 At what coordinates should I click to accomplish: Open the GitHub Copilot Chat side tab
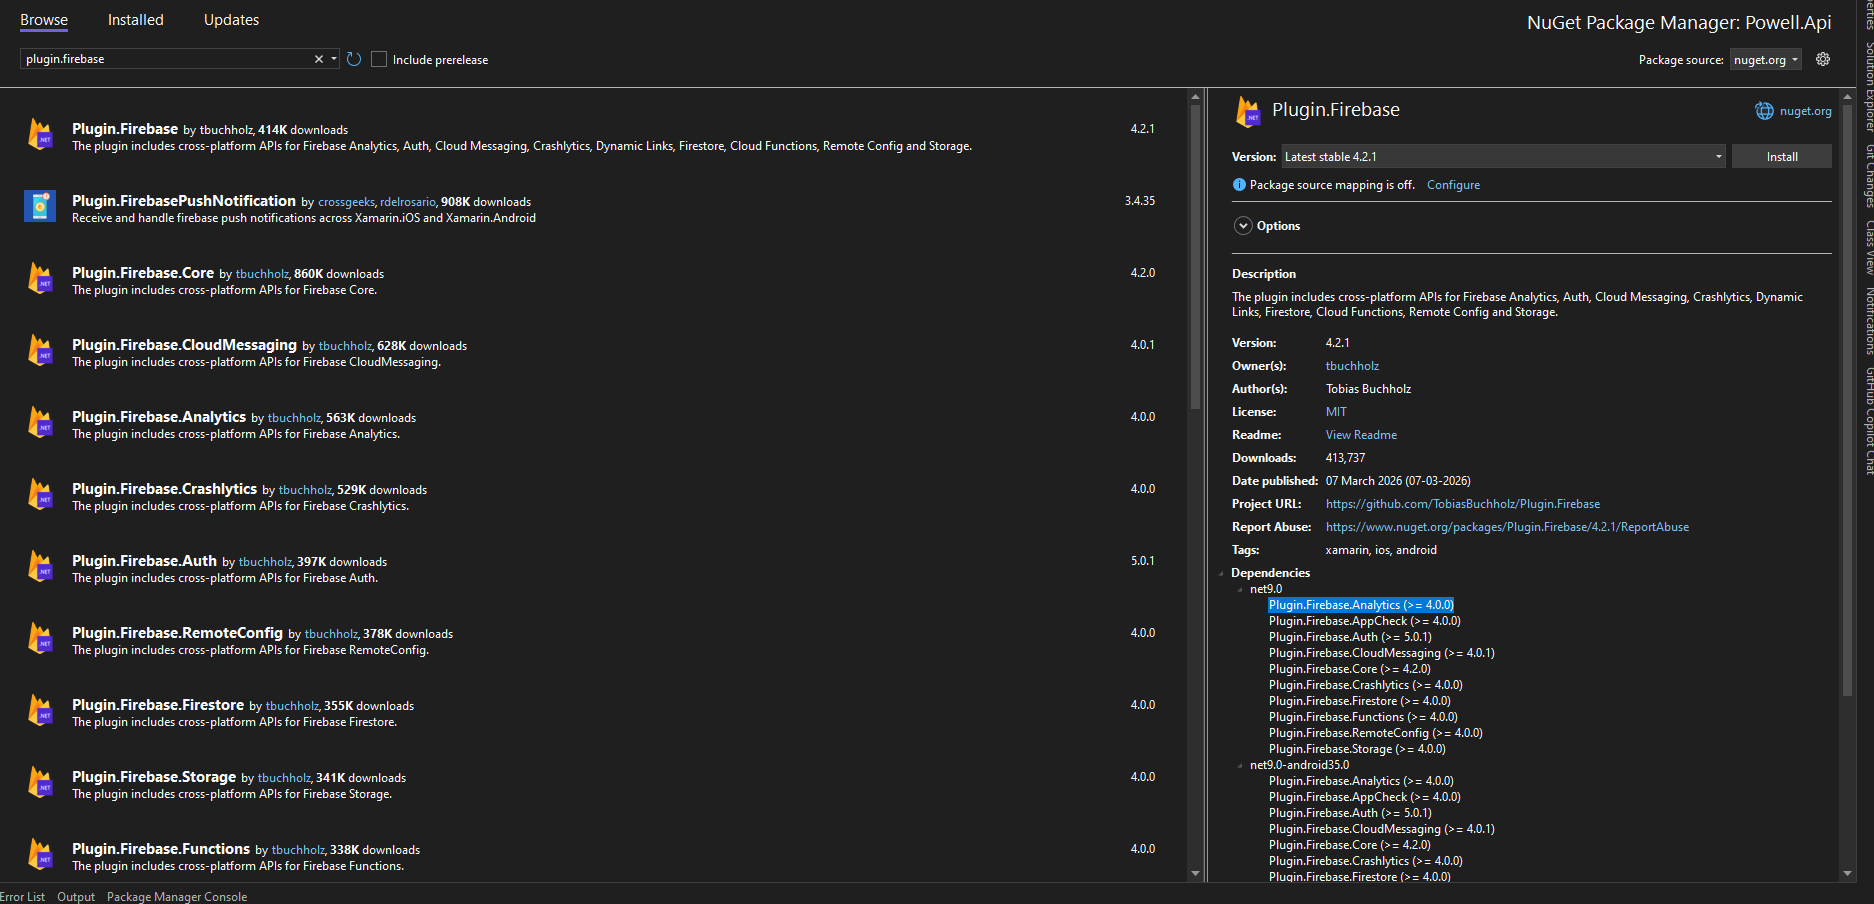pos(1868,421)
